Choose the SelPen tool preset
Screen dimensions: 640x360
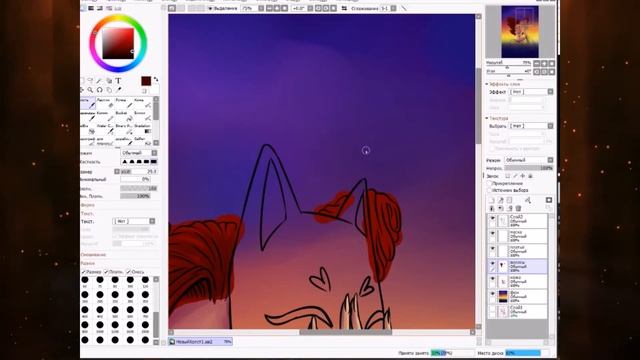tap(144, 141)
